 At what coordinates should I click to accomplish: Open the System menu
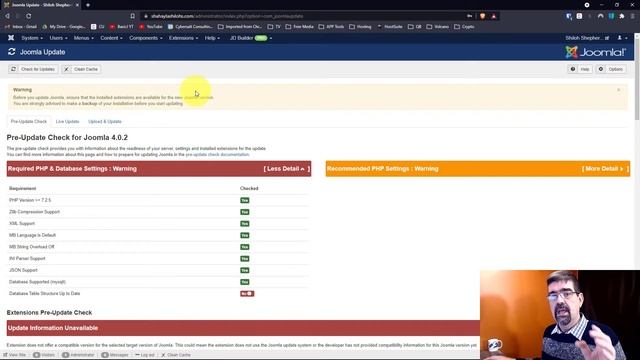[32, 38]
